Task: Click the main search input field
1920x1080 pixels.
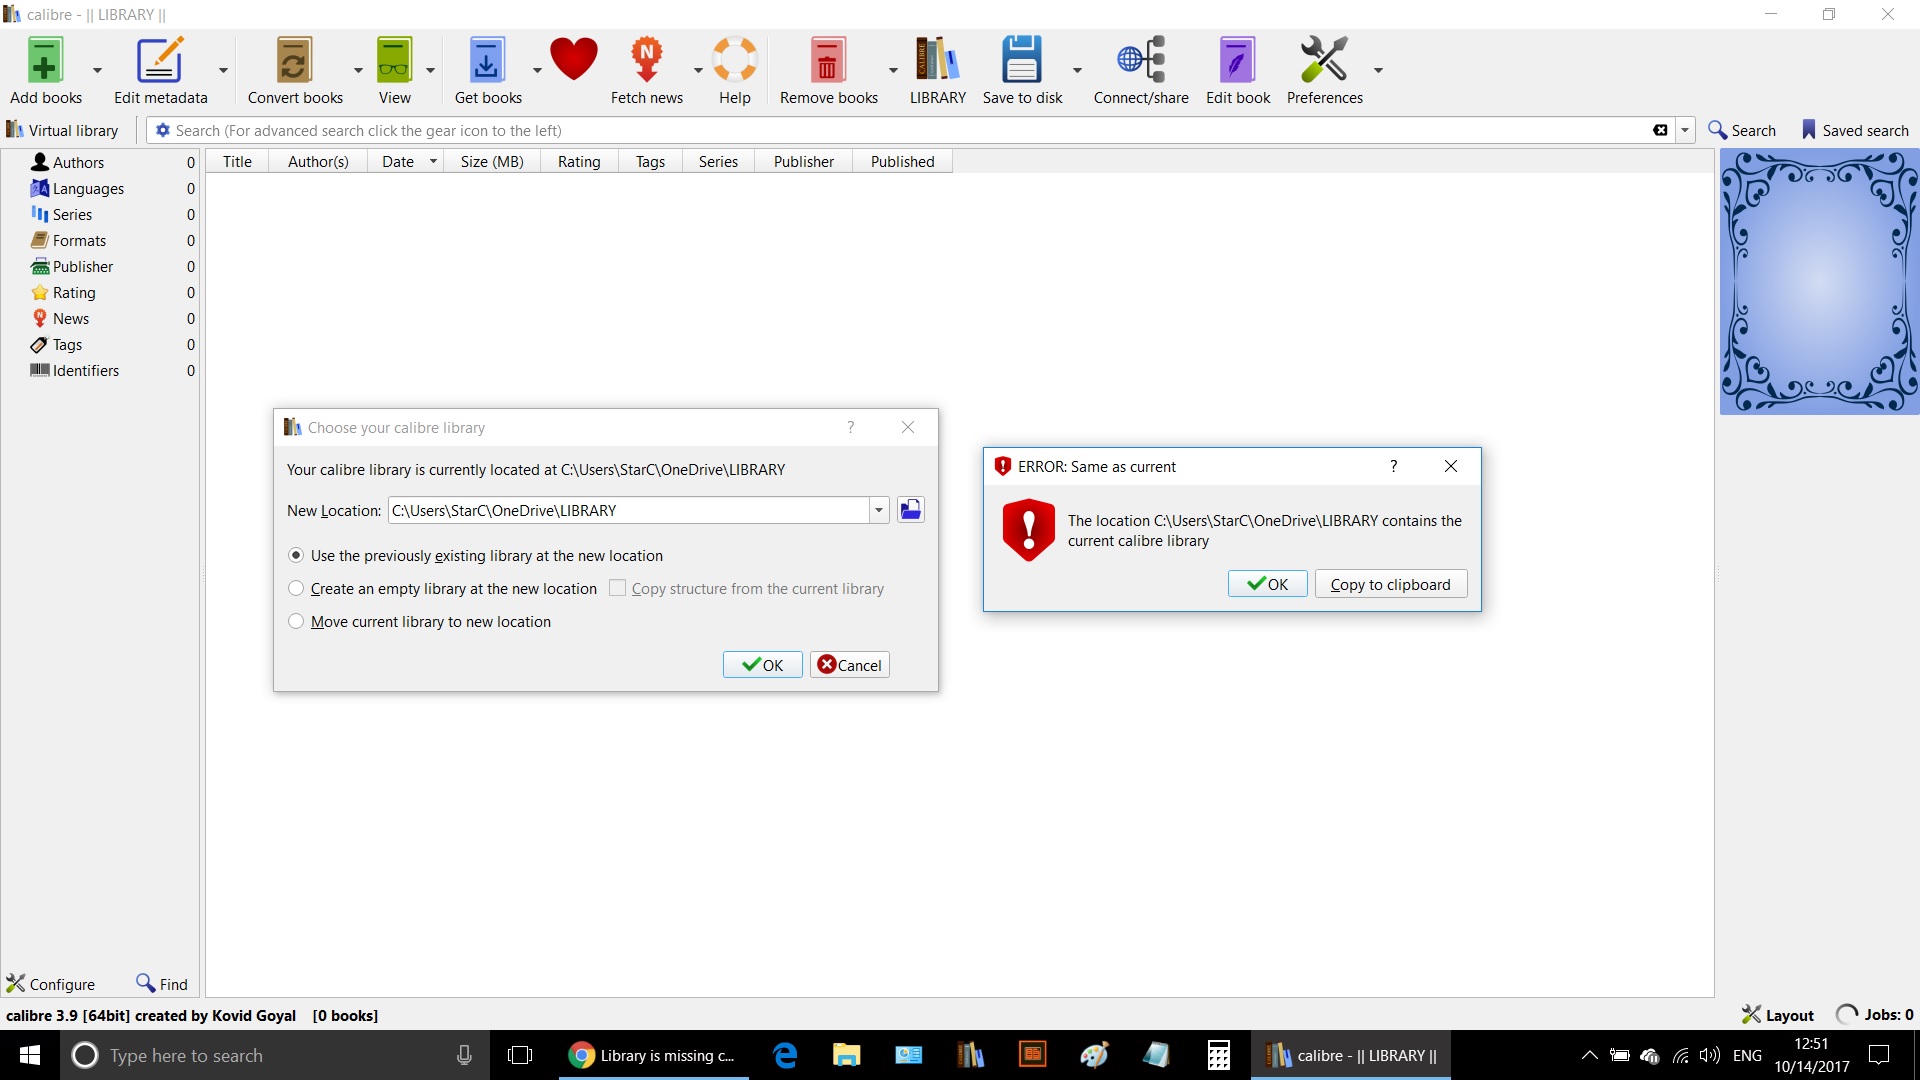Action: point(900,130)
